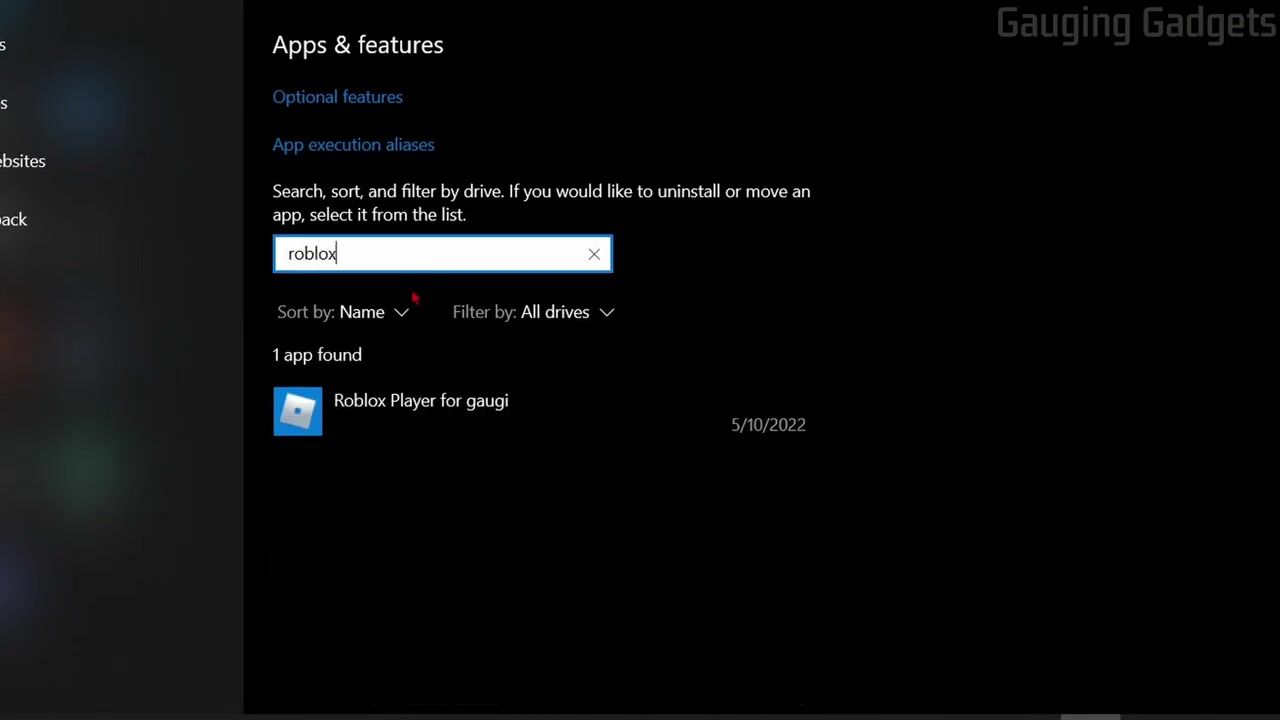Open the Optional features link

[x=337, y=97]
